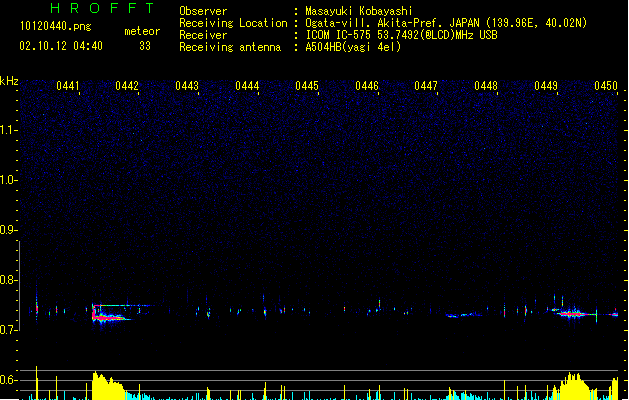
Task: Click the 0446 time marker
Action: point(367,86)
